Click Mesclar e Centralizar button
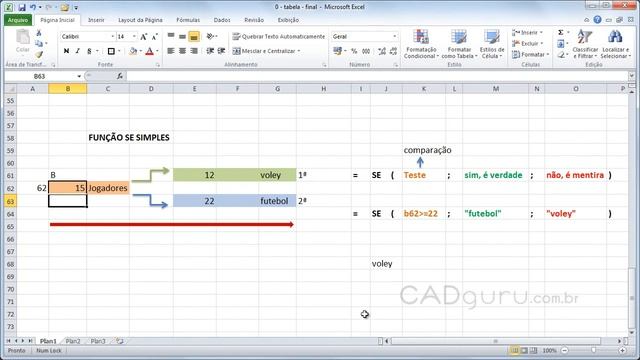Image resolution: width=640 pixels, height=360 pixels. (x=266, y=51)
